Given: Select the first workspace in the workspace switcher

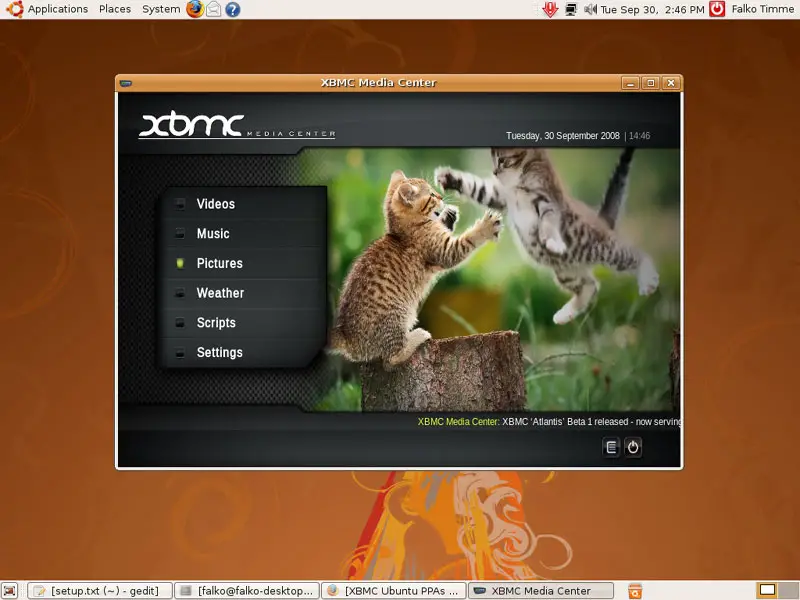Looking at the screenshot, I should click(767, 591).
